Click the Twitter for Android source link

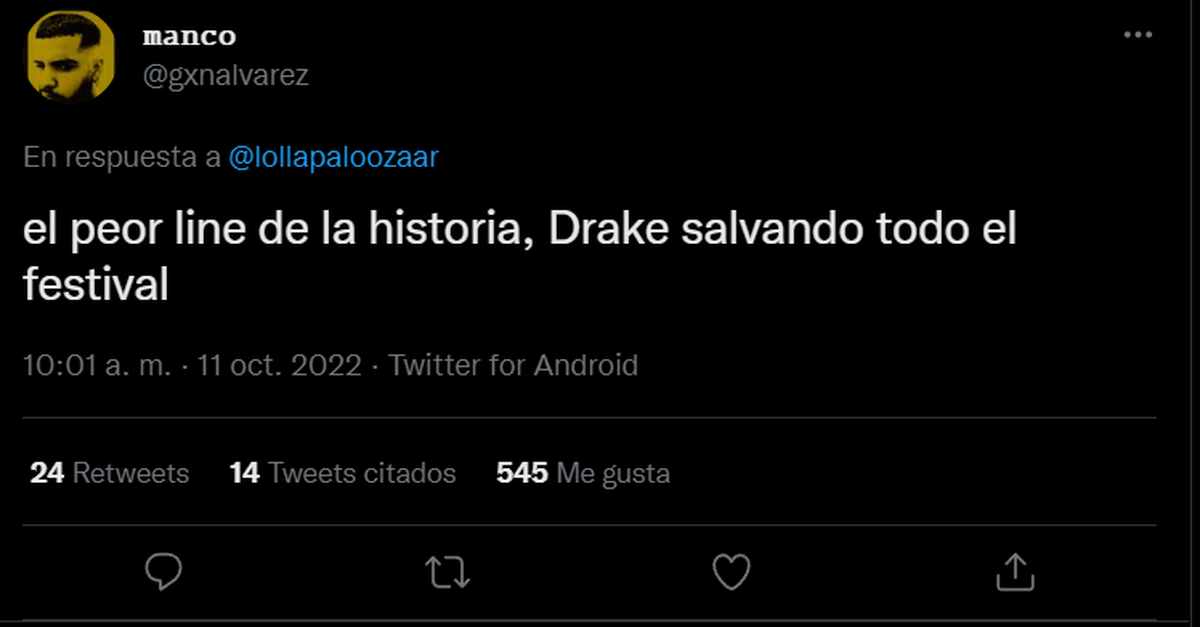pos(513,365)
